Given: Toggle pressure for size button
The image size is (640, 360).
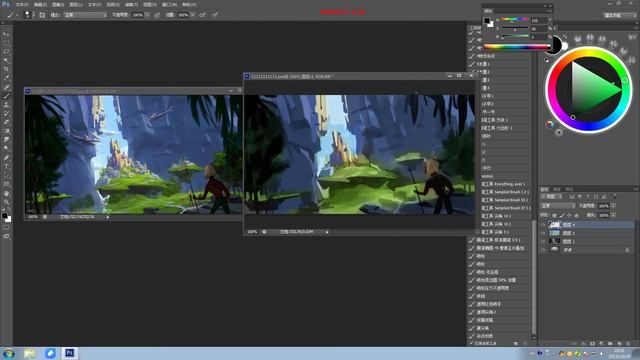Looking at the screenshot, I should tap(215, 15).
